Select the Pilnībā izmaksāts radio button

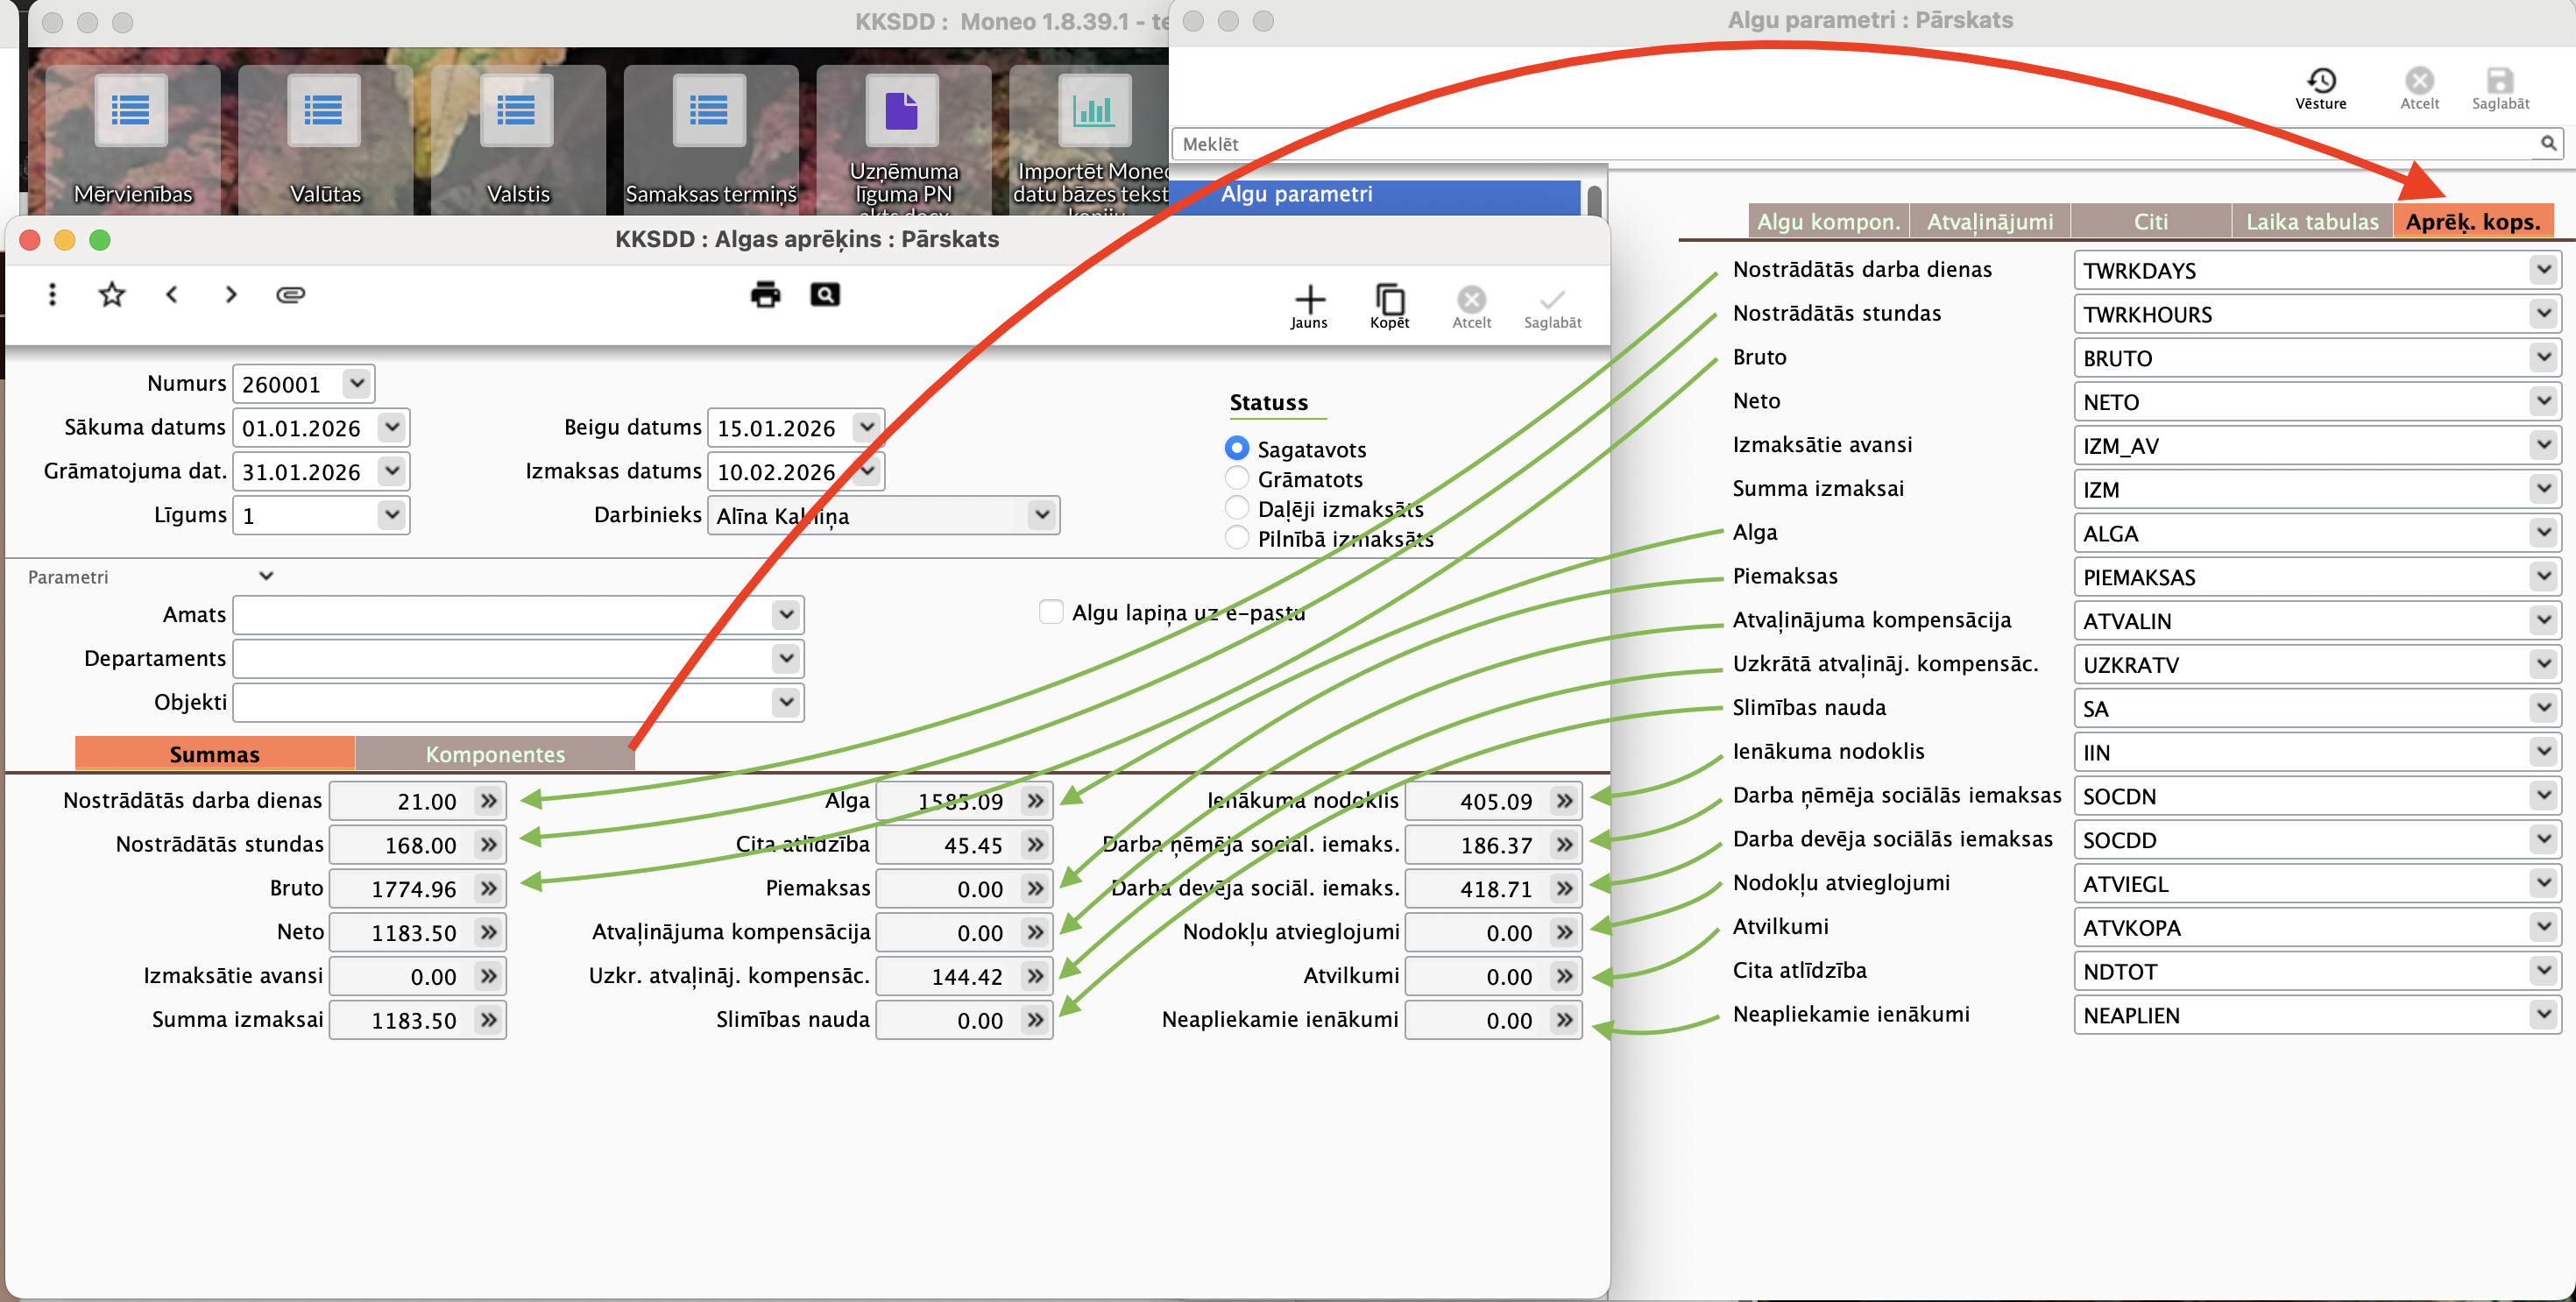click(1237, 538)
